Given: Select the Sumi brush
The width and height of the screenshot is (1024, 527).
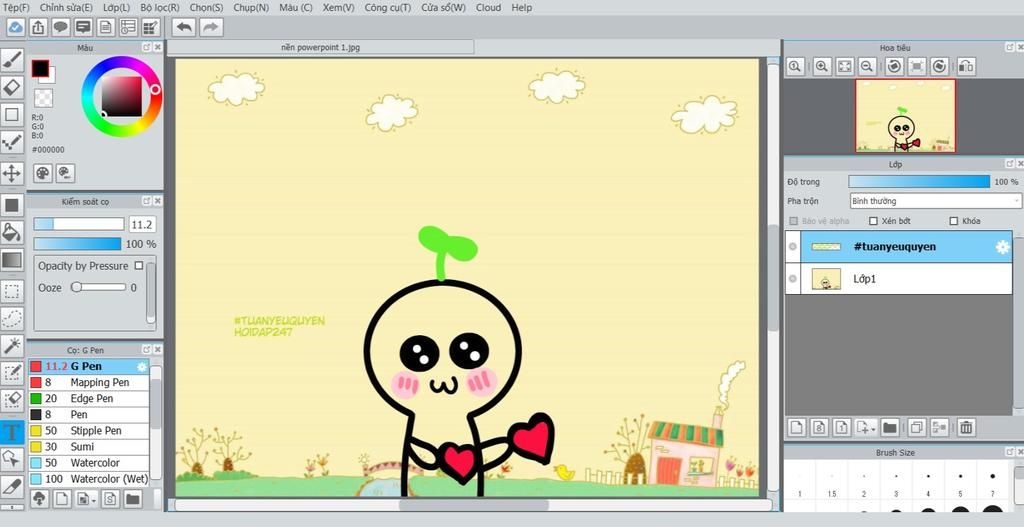Looking at the screenshot, I should pyautogui.click(x=89, y=447).
